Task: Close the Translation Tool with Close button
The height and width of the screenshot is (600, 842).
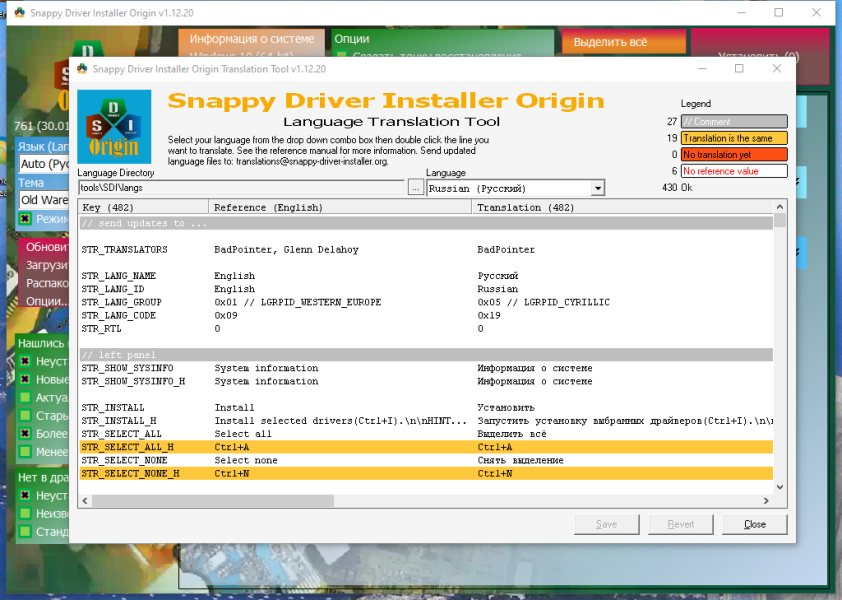Action: (x=755, y=524)
